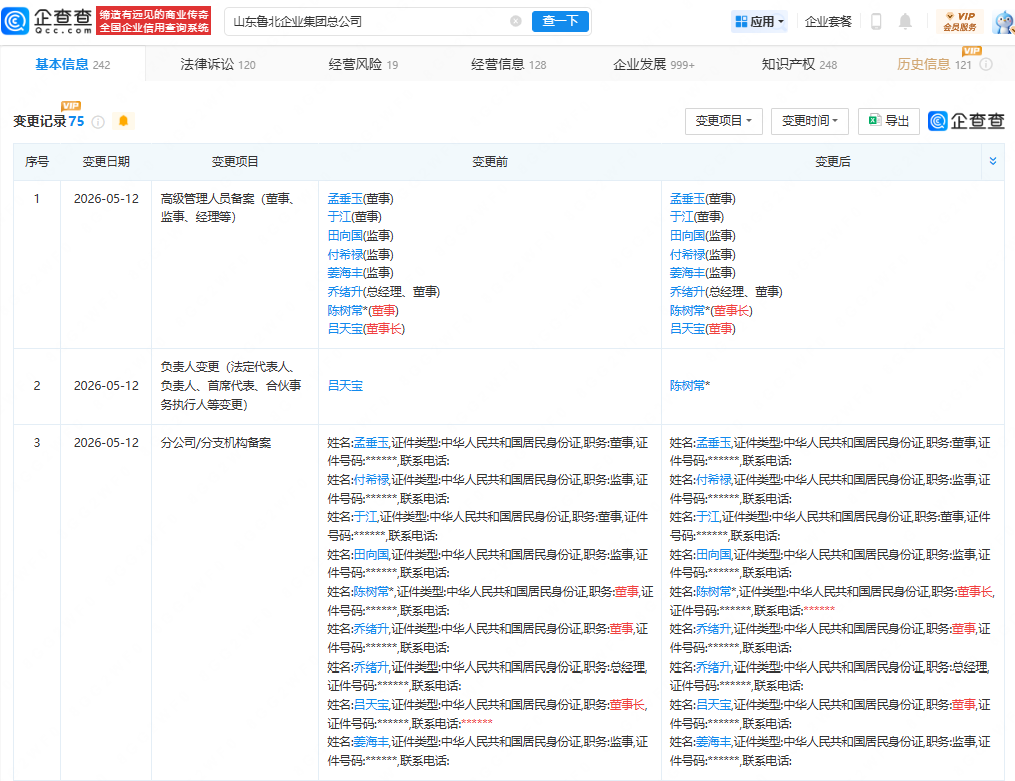Click the Qcc.com logo icon
The image size is (1015, 781).
[15, 21]
